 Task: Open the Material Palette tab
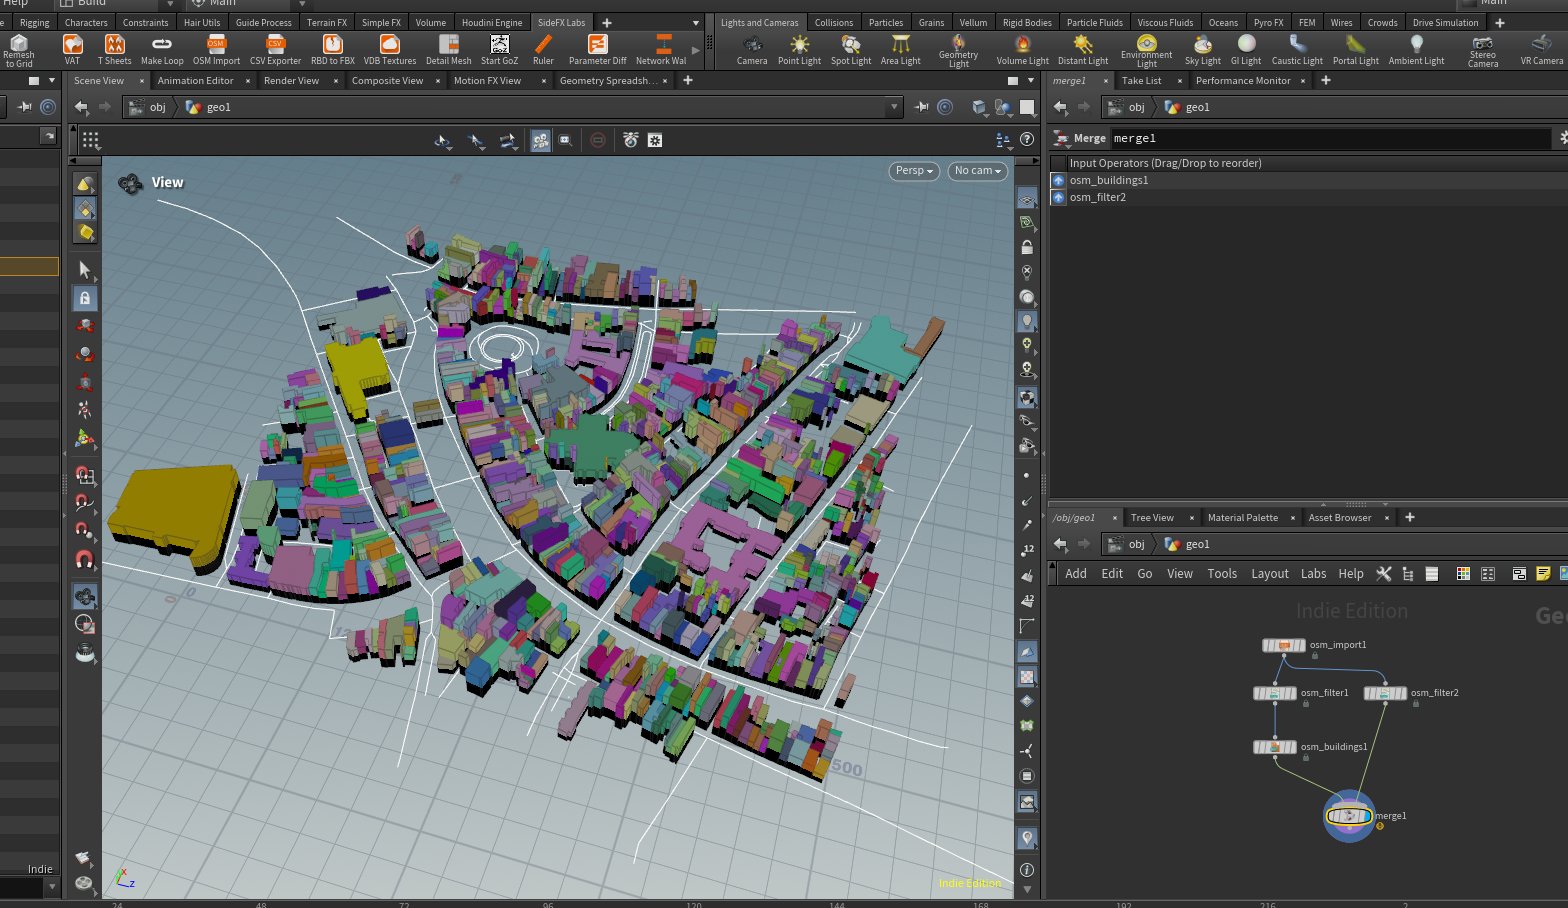point(1242,518)
